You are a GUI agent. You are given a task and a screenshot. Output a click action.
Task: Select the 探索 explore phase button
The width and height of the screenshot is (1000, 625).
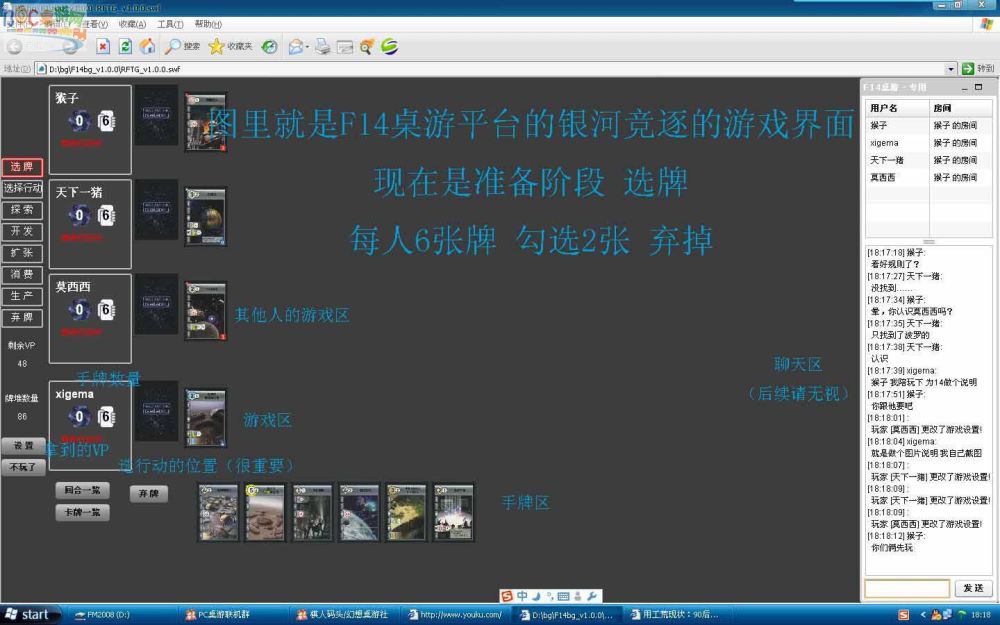[x=22, y=210]
